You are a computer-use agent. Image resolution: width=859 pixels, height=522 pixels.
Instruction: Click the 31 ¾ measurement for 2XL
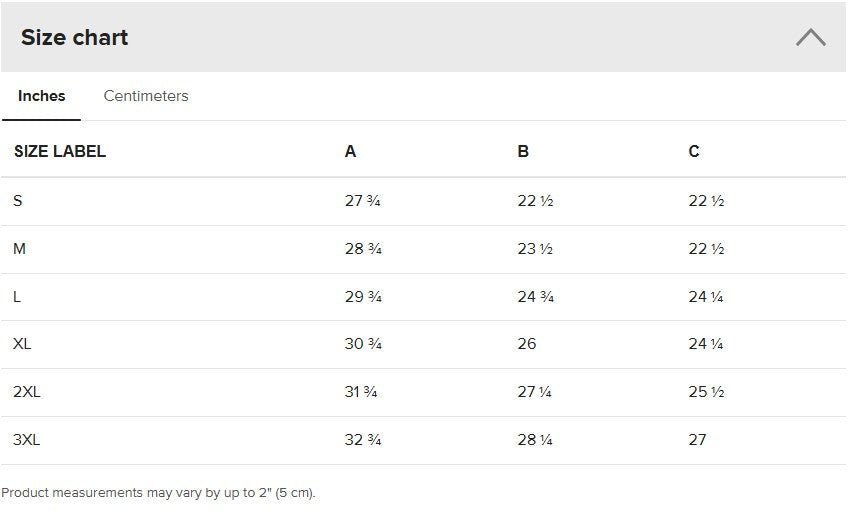click(x=361, y=392)
